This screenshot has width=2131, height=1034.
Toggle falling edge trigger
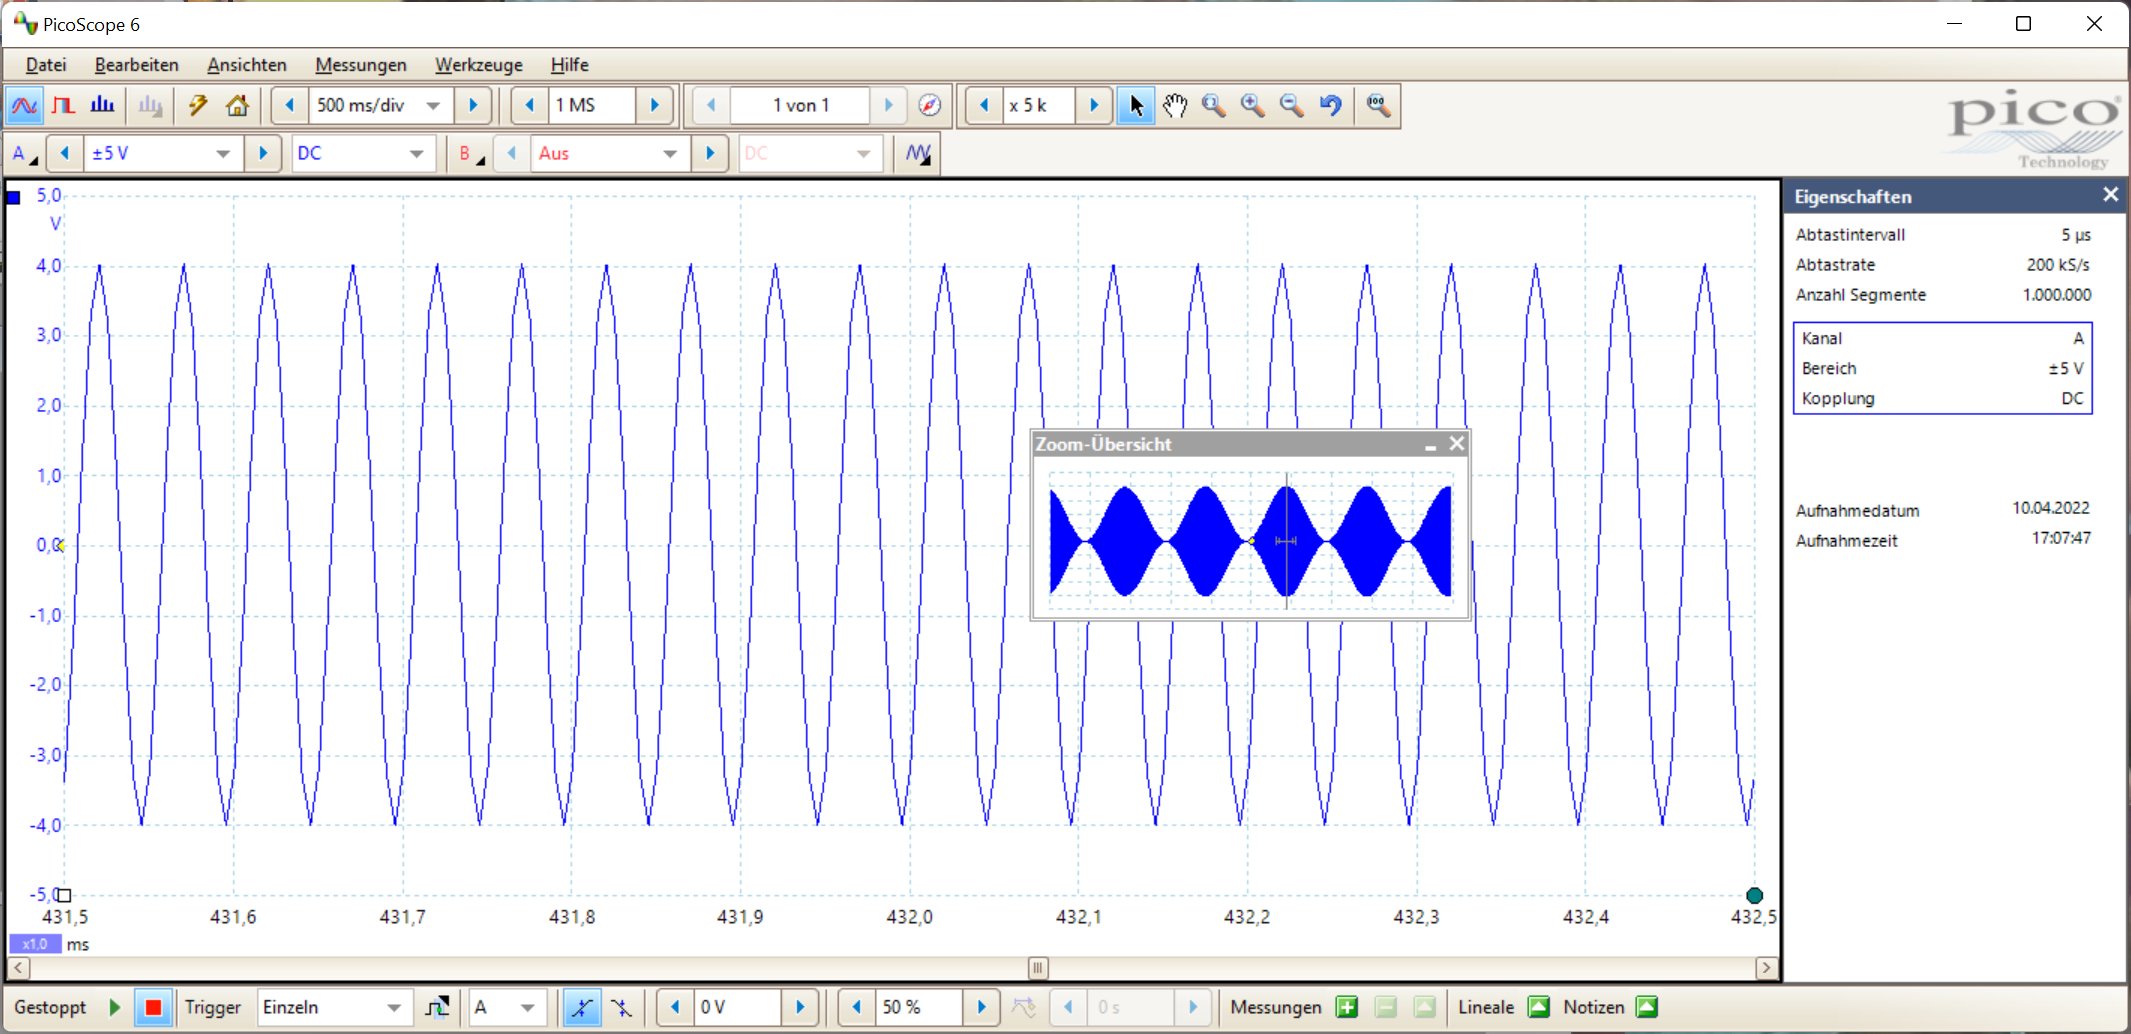(622, 1007)
